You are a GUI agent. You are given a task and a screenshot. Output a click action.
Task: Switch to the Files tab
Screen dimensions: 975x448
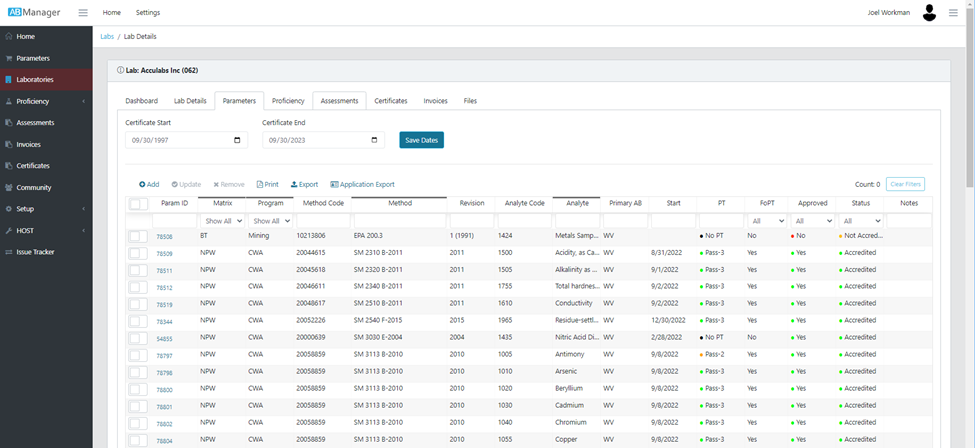[470, 101]
